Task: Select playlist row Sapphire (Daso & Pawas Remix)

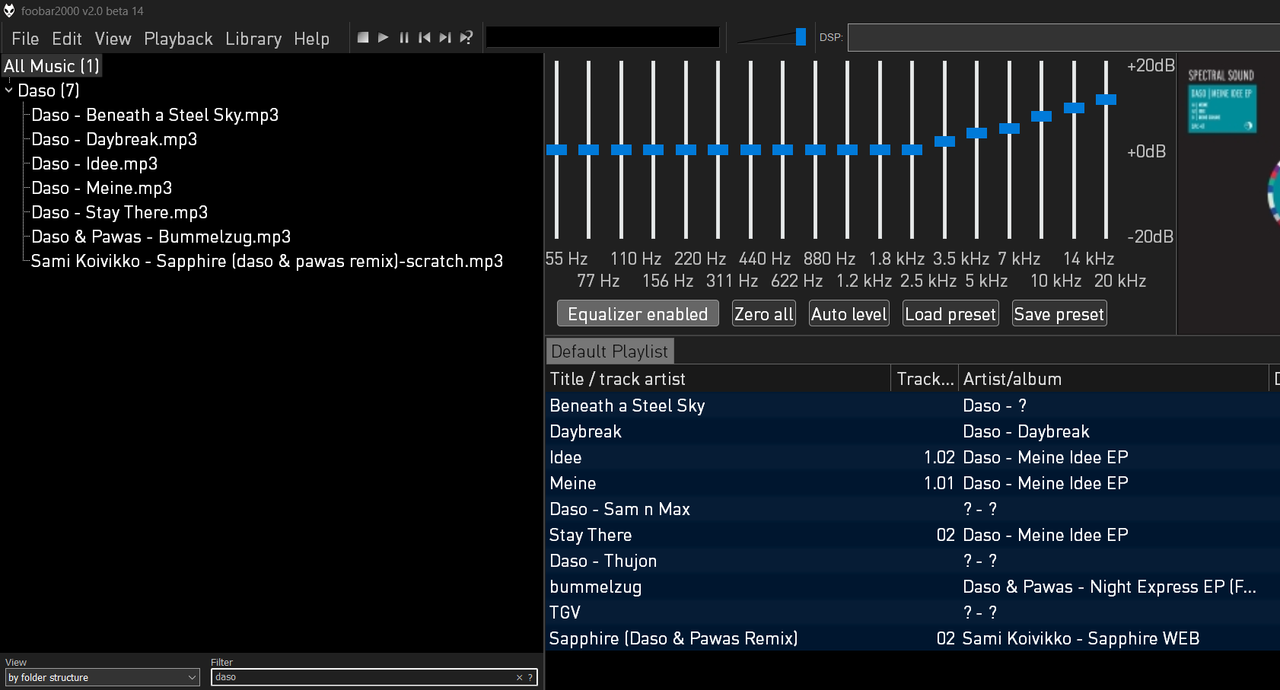Action: tap(912, 638)
